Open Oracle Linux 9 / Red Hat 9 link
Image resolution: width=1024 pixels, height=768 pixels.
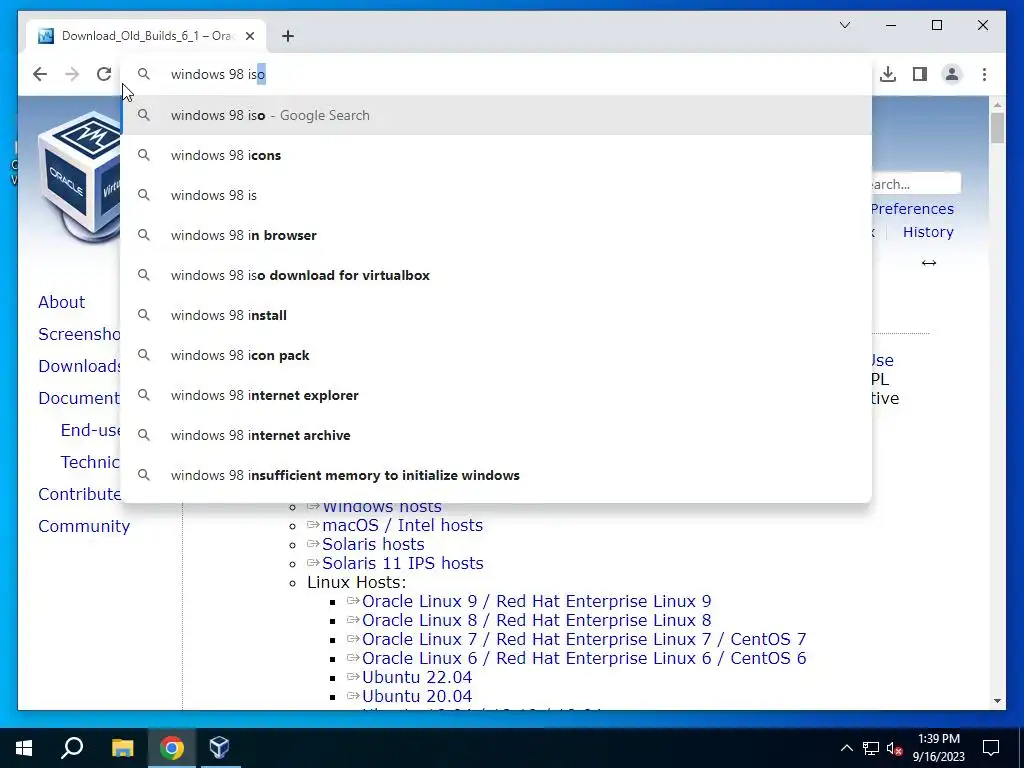tap(536, 601)
